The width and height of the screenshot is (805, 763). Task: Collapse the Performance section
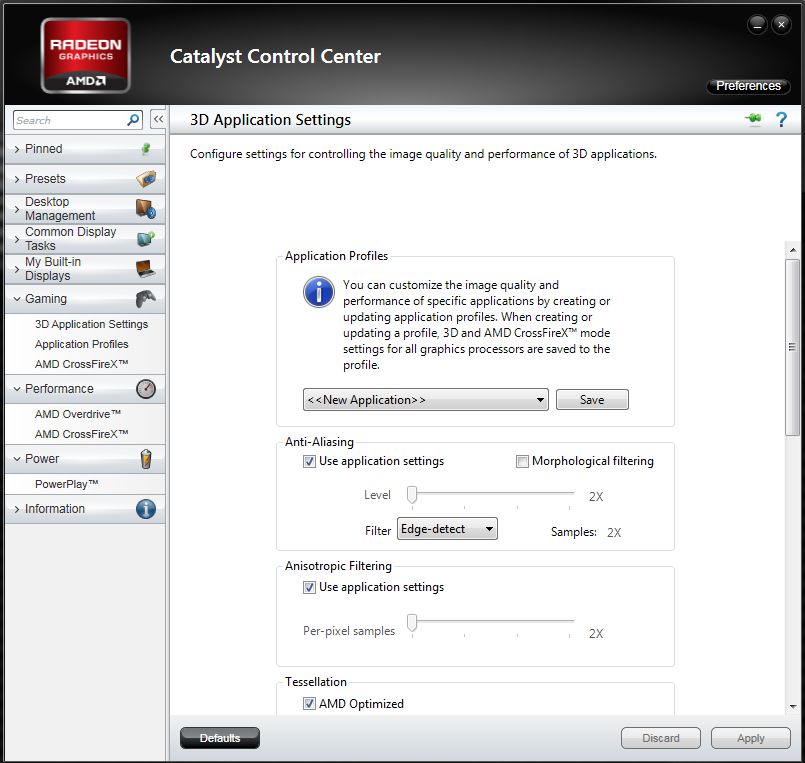click(x=17, y=389)
